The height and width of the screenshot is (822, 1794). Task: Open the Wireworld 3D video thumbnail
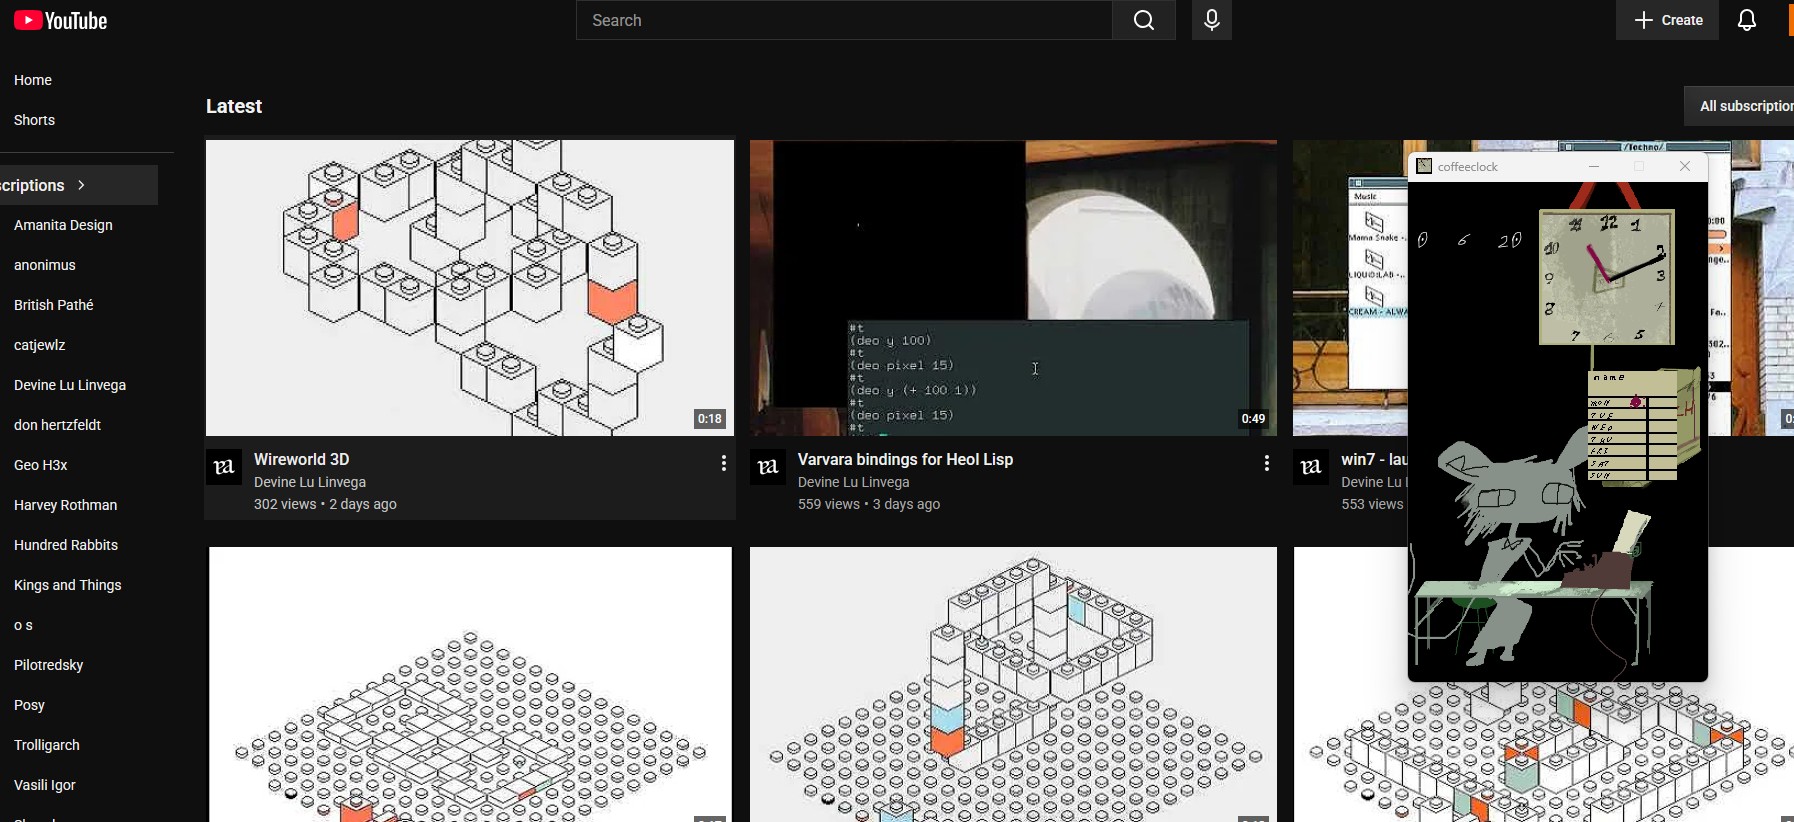[x=470, y=288]
